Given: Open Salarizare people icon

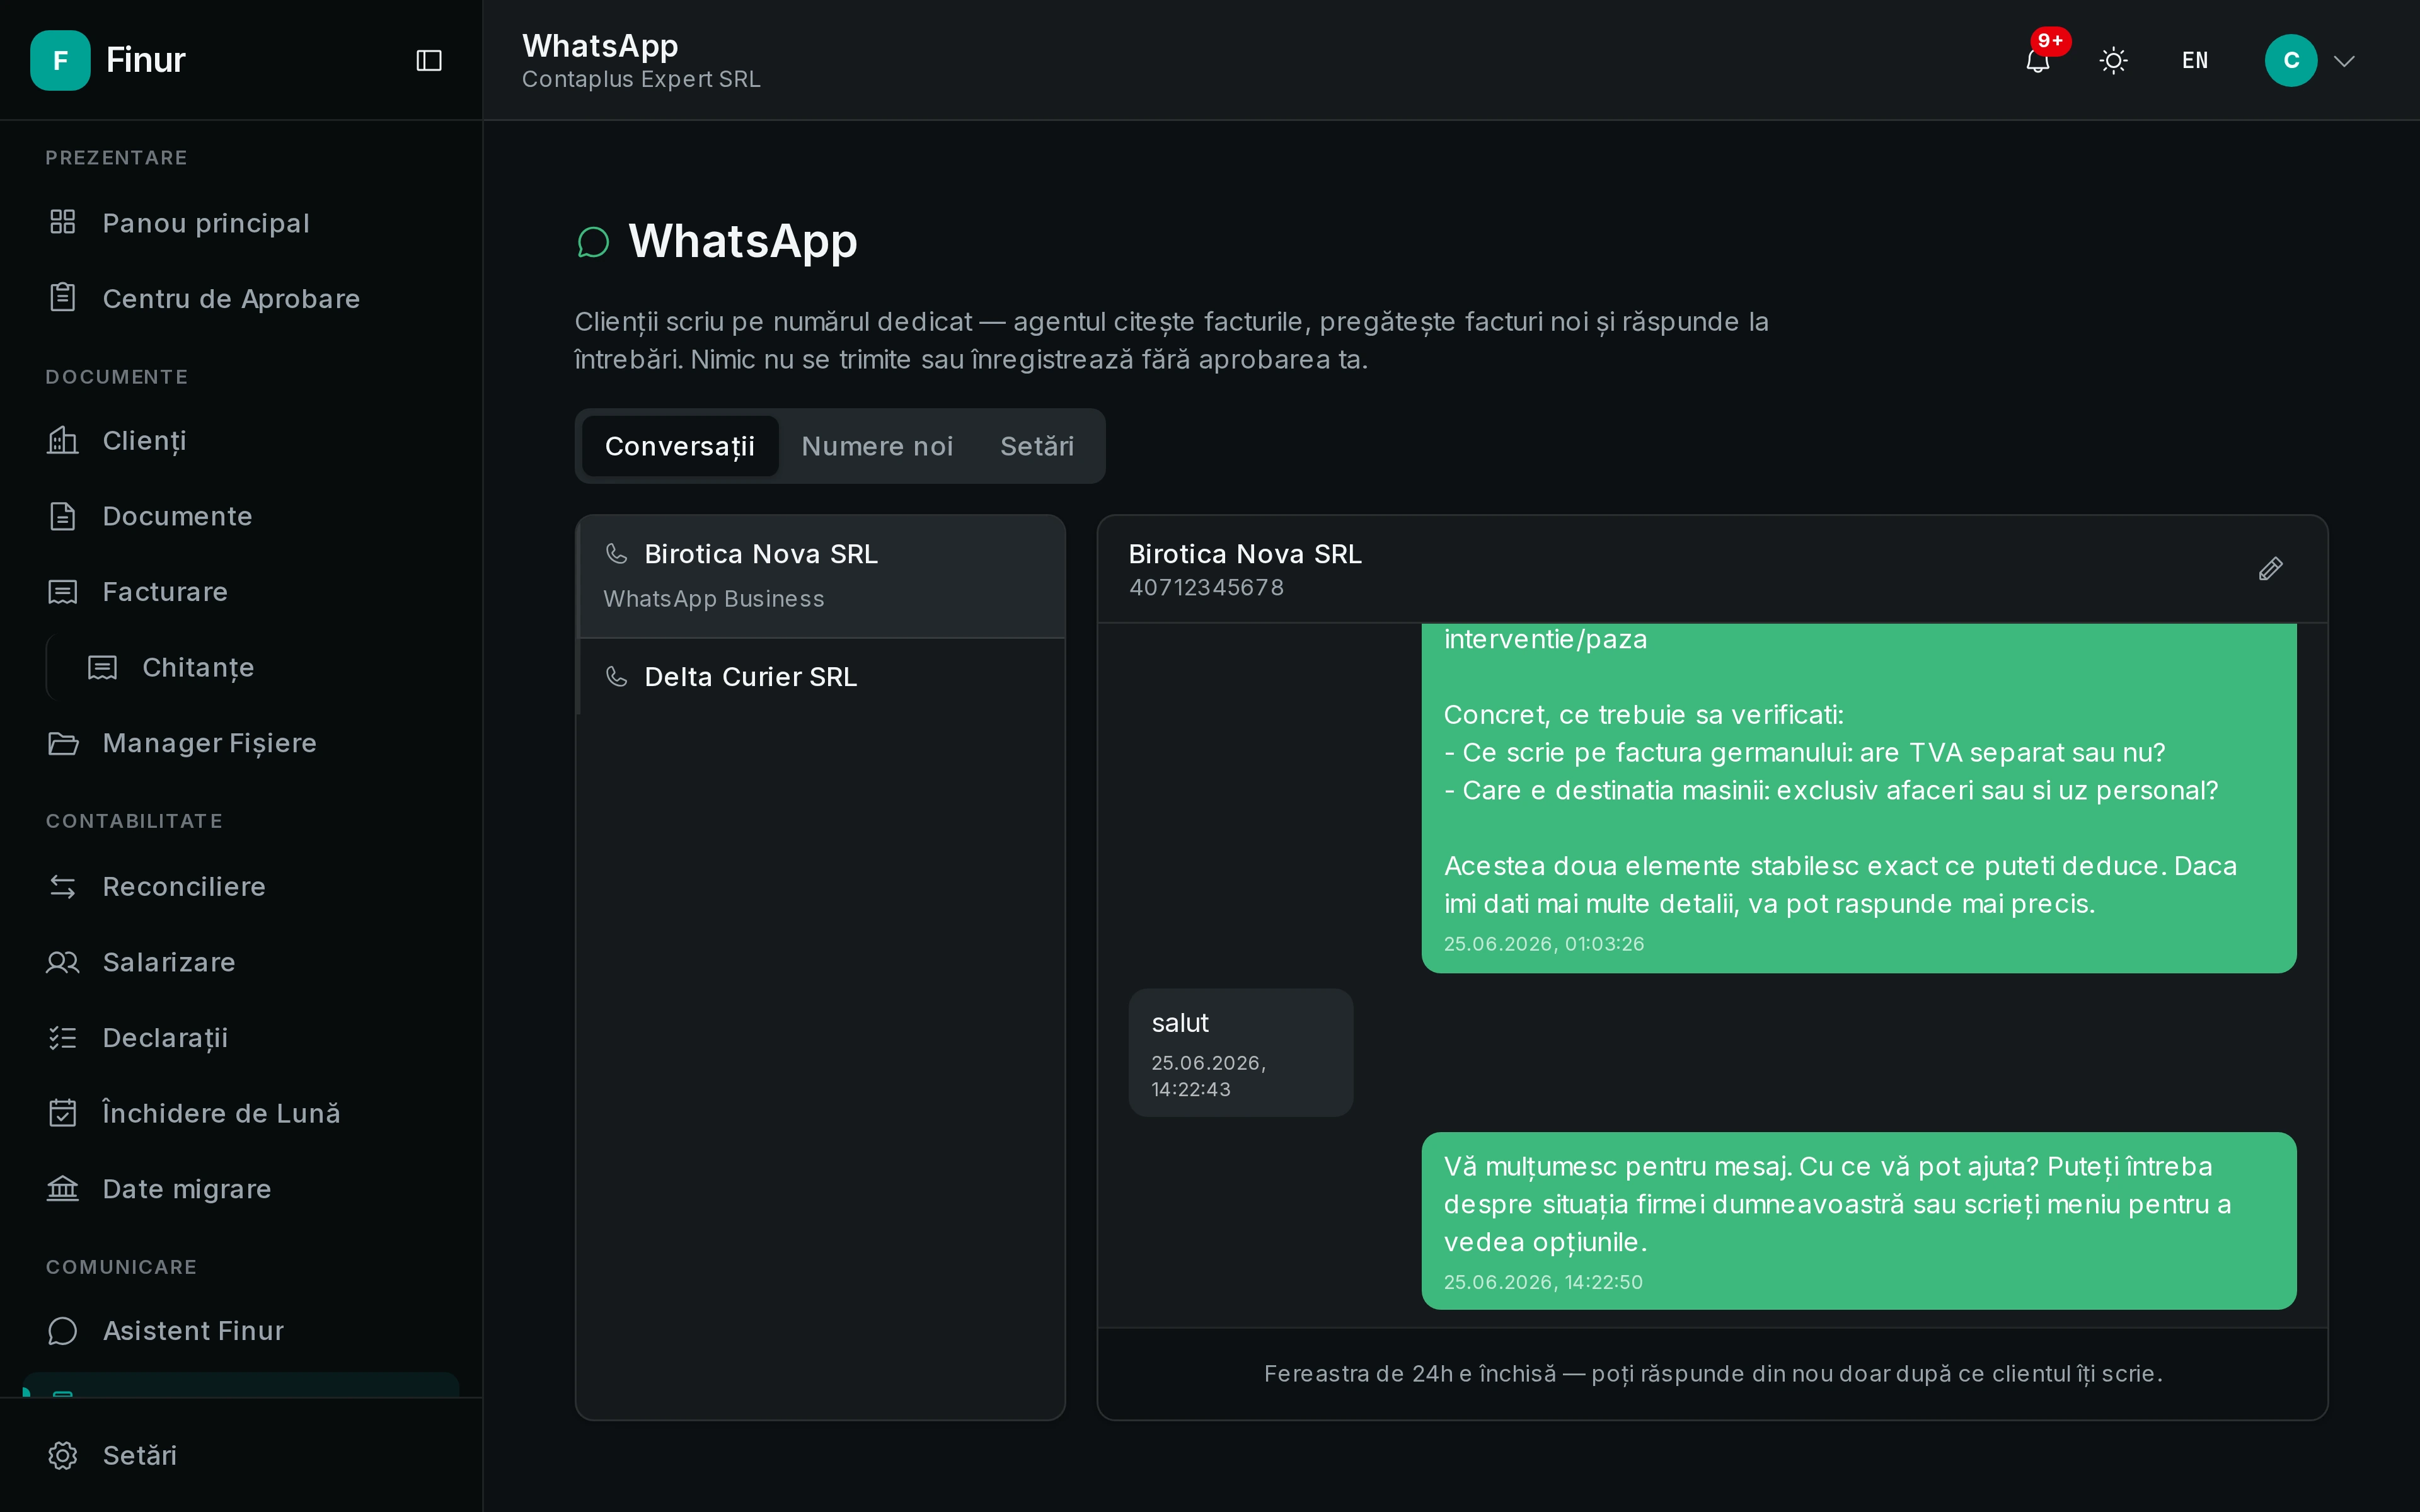Looking at the screenshot, I should (x=63, y=962).
